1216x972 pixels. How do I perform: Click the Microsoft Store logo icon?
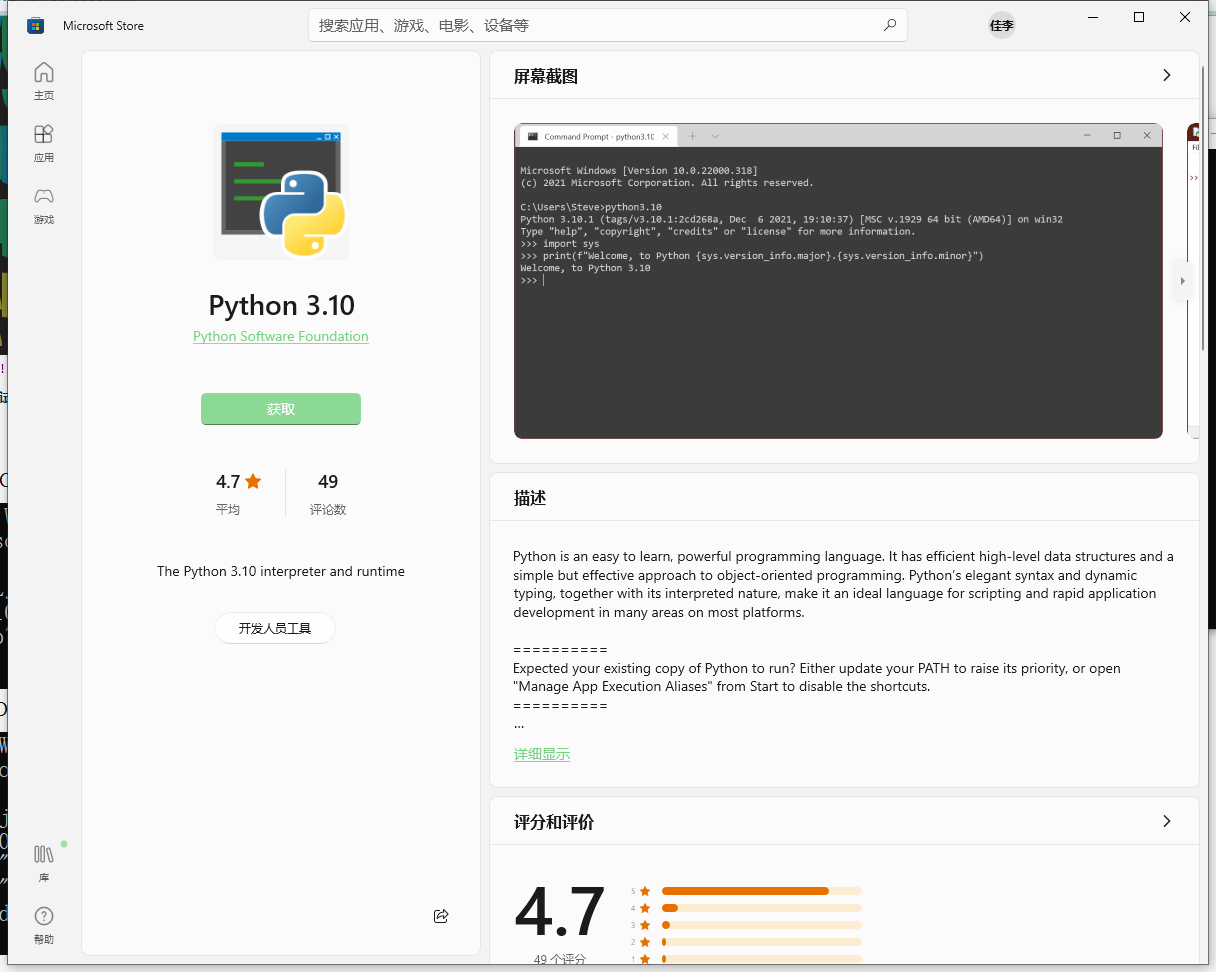coord(35,25)
